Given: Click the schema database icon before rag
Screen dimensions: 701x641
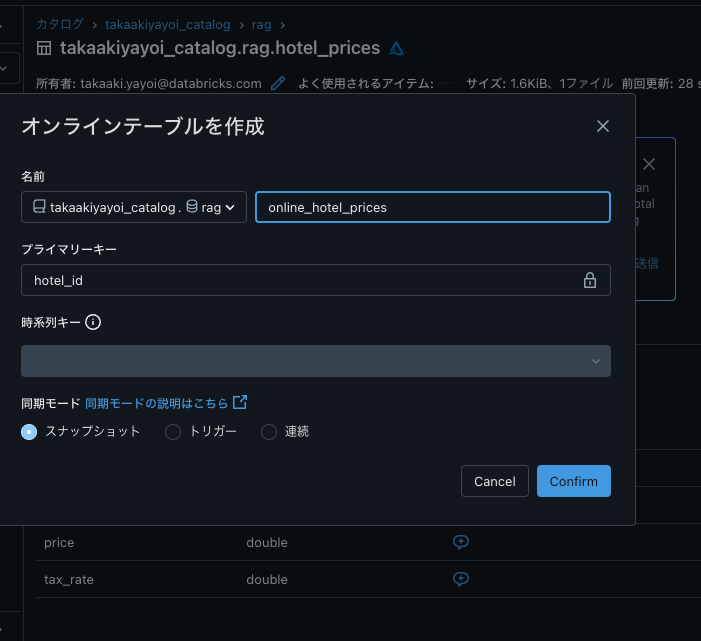Looking at the screenshot, I should (x=192, y=206).
